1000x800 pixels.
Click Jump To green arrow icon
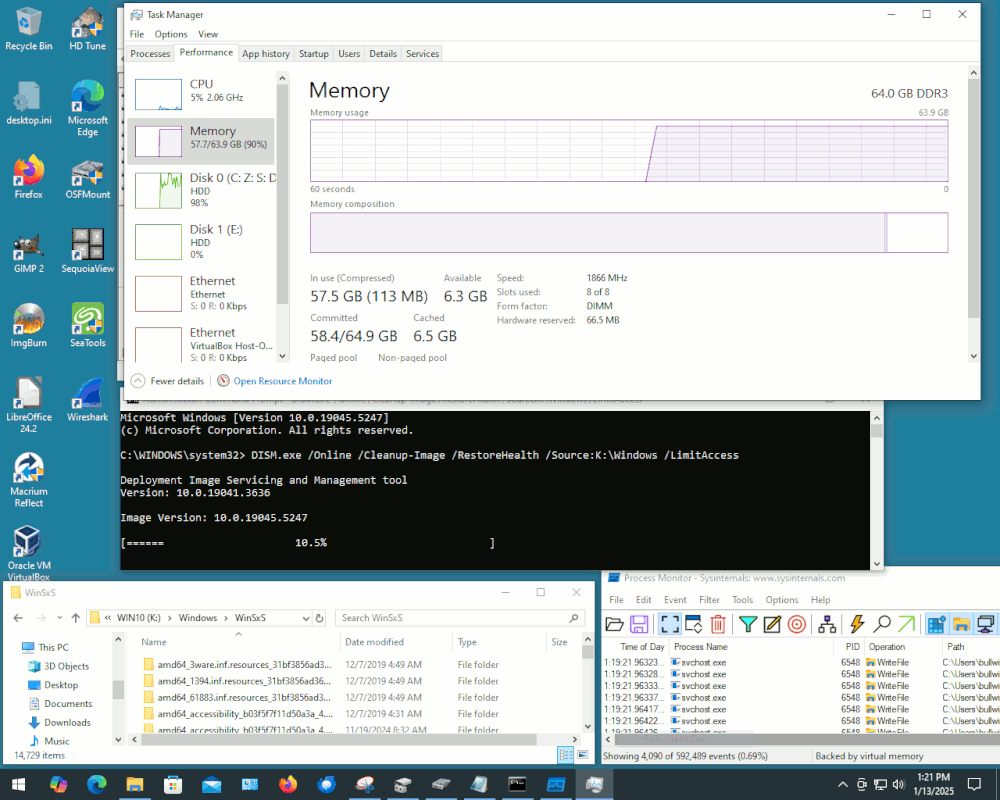click(x=906, y=624)
